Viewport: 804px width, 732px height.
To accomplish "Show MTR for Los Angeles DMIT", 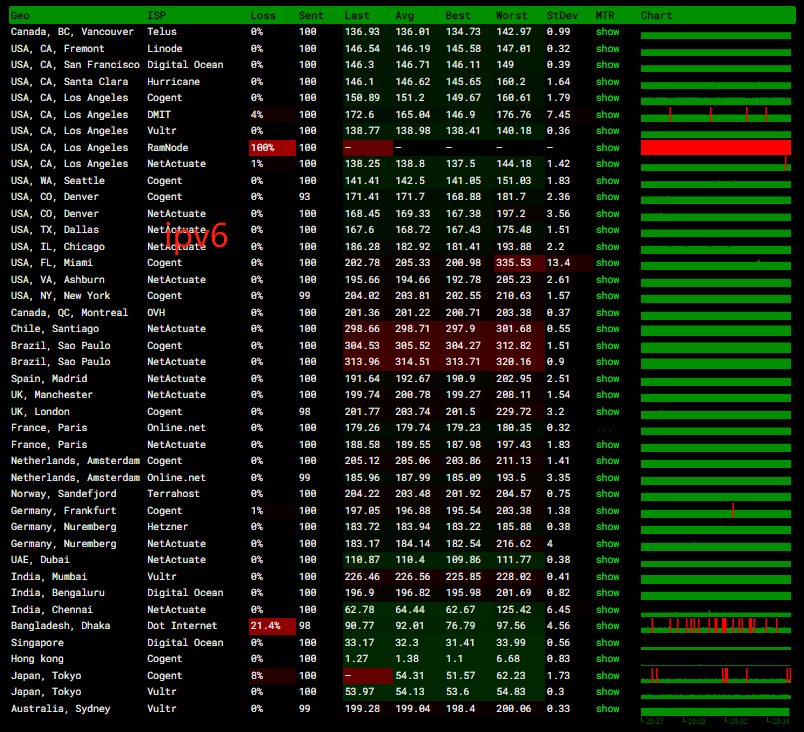I will pyautogui.click(x=608, y=115).
